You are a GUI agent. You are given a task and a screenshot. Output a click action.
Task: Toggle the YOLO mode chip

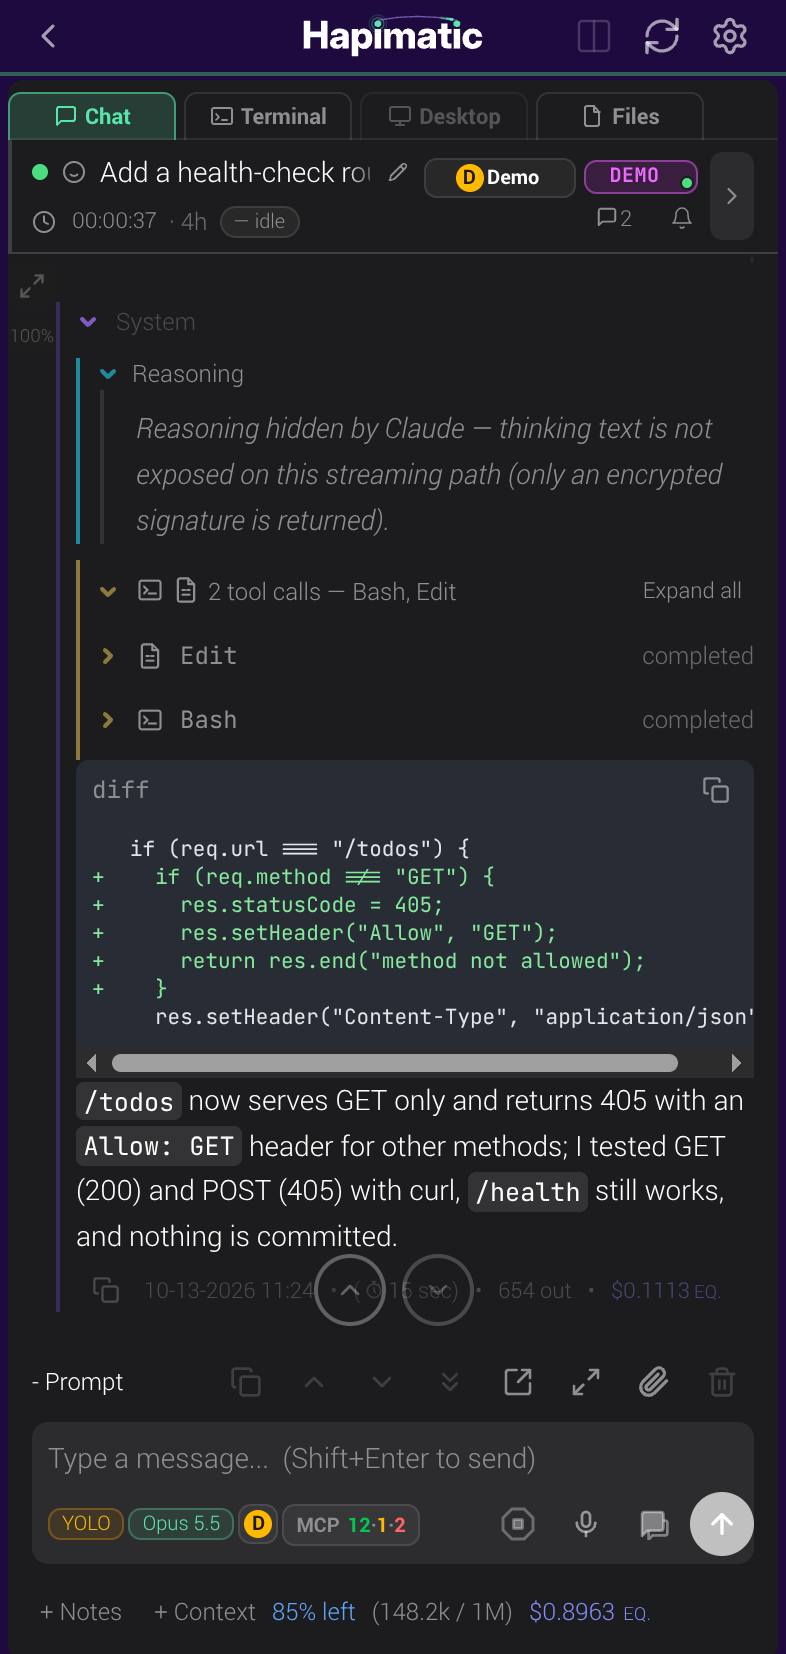coord(86,1523)
